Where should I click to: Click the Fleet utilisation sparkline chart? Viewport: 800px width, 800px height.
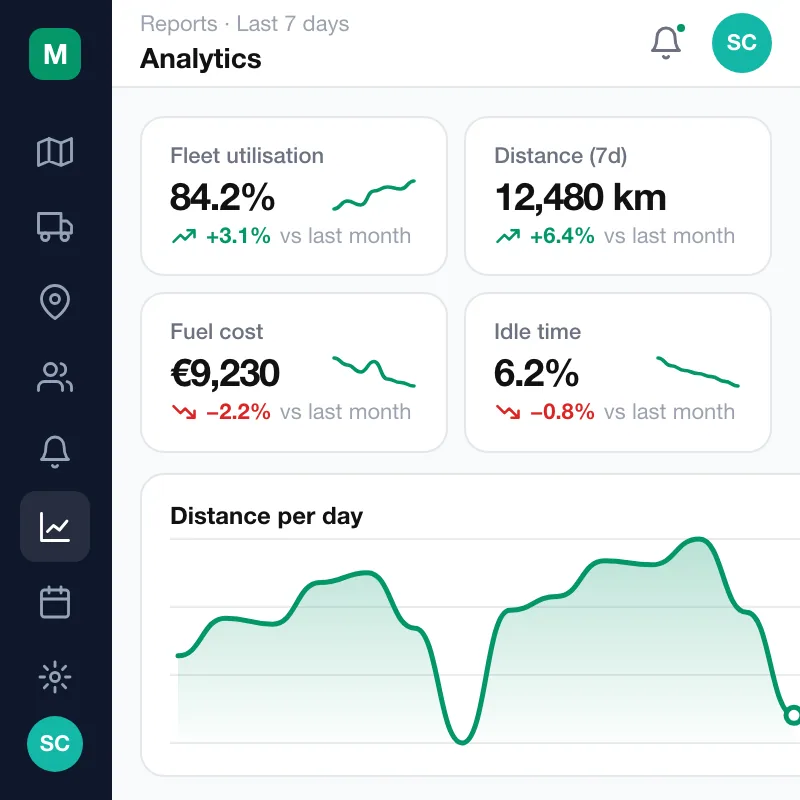point(374,195)
